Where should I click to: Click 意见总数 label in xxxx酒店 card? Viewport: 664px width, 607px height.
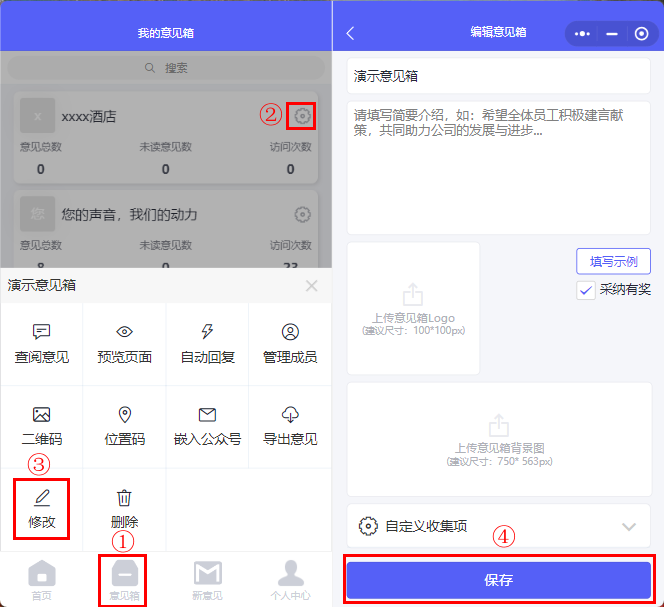tap(41, 147)
